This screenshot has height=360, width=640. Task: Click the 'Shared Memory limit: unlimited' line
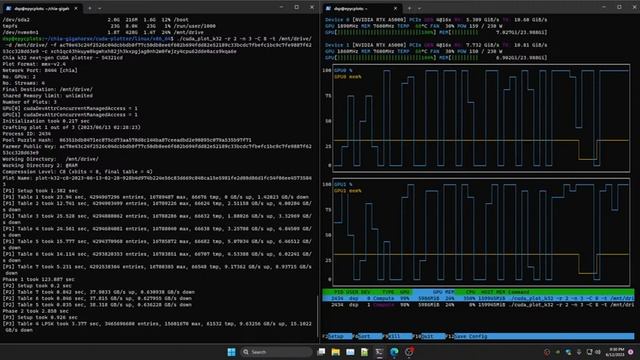coord(47,96)
